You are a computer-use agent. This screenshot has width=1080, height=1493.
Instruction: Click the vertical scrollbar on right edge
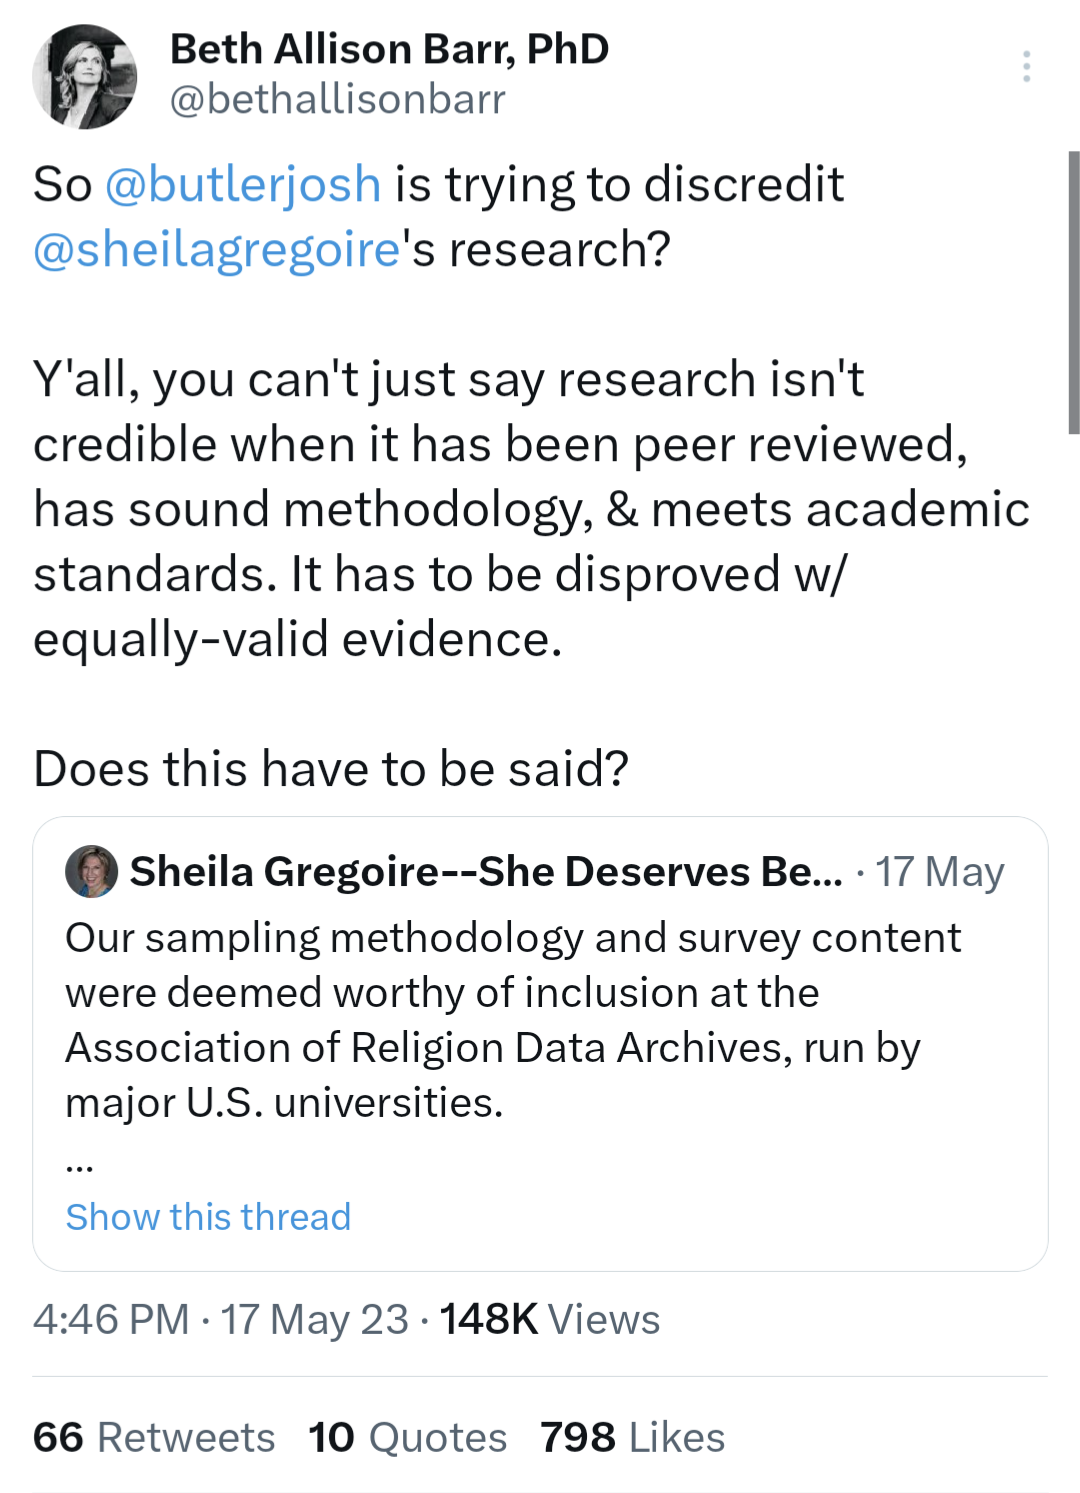[x=1073, y=292]
